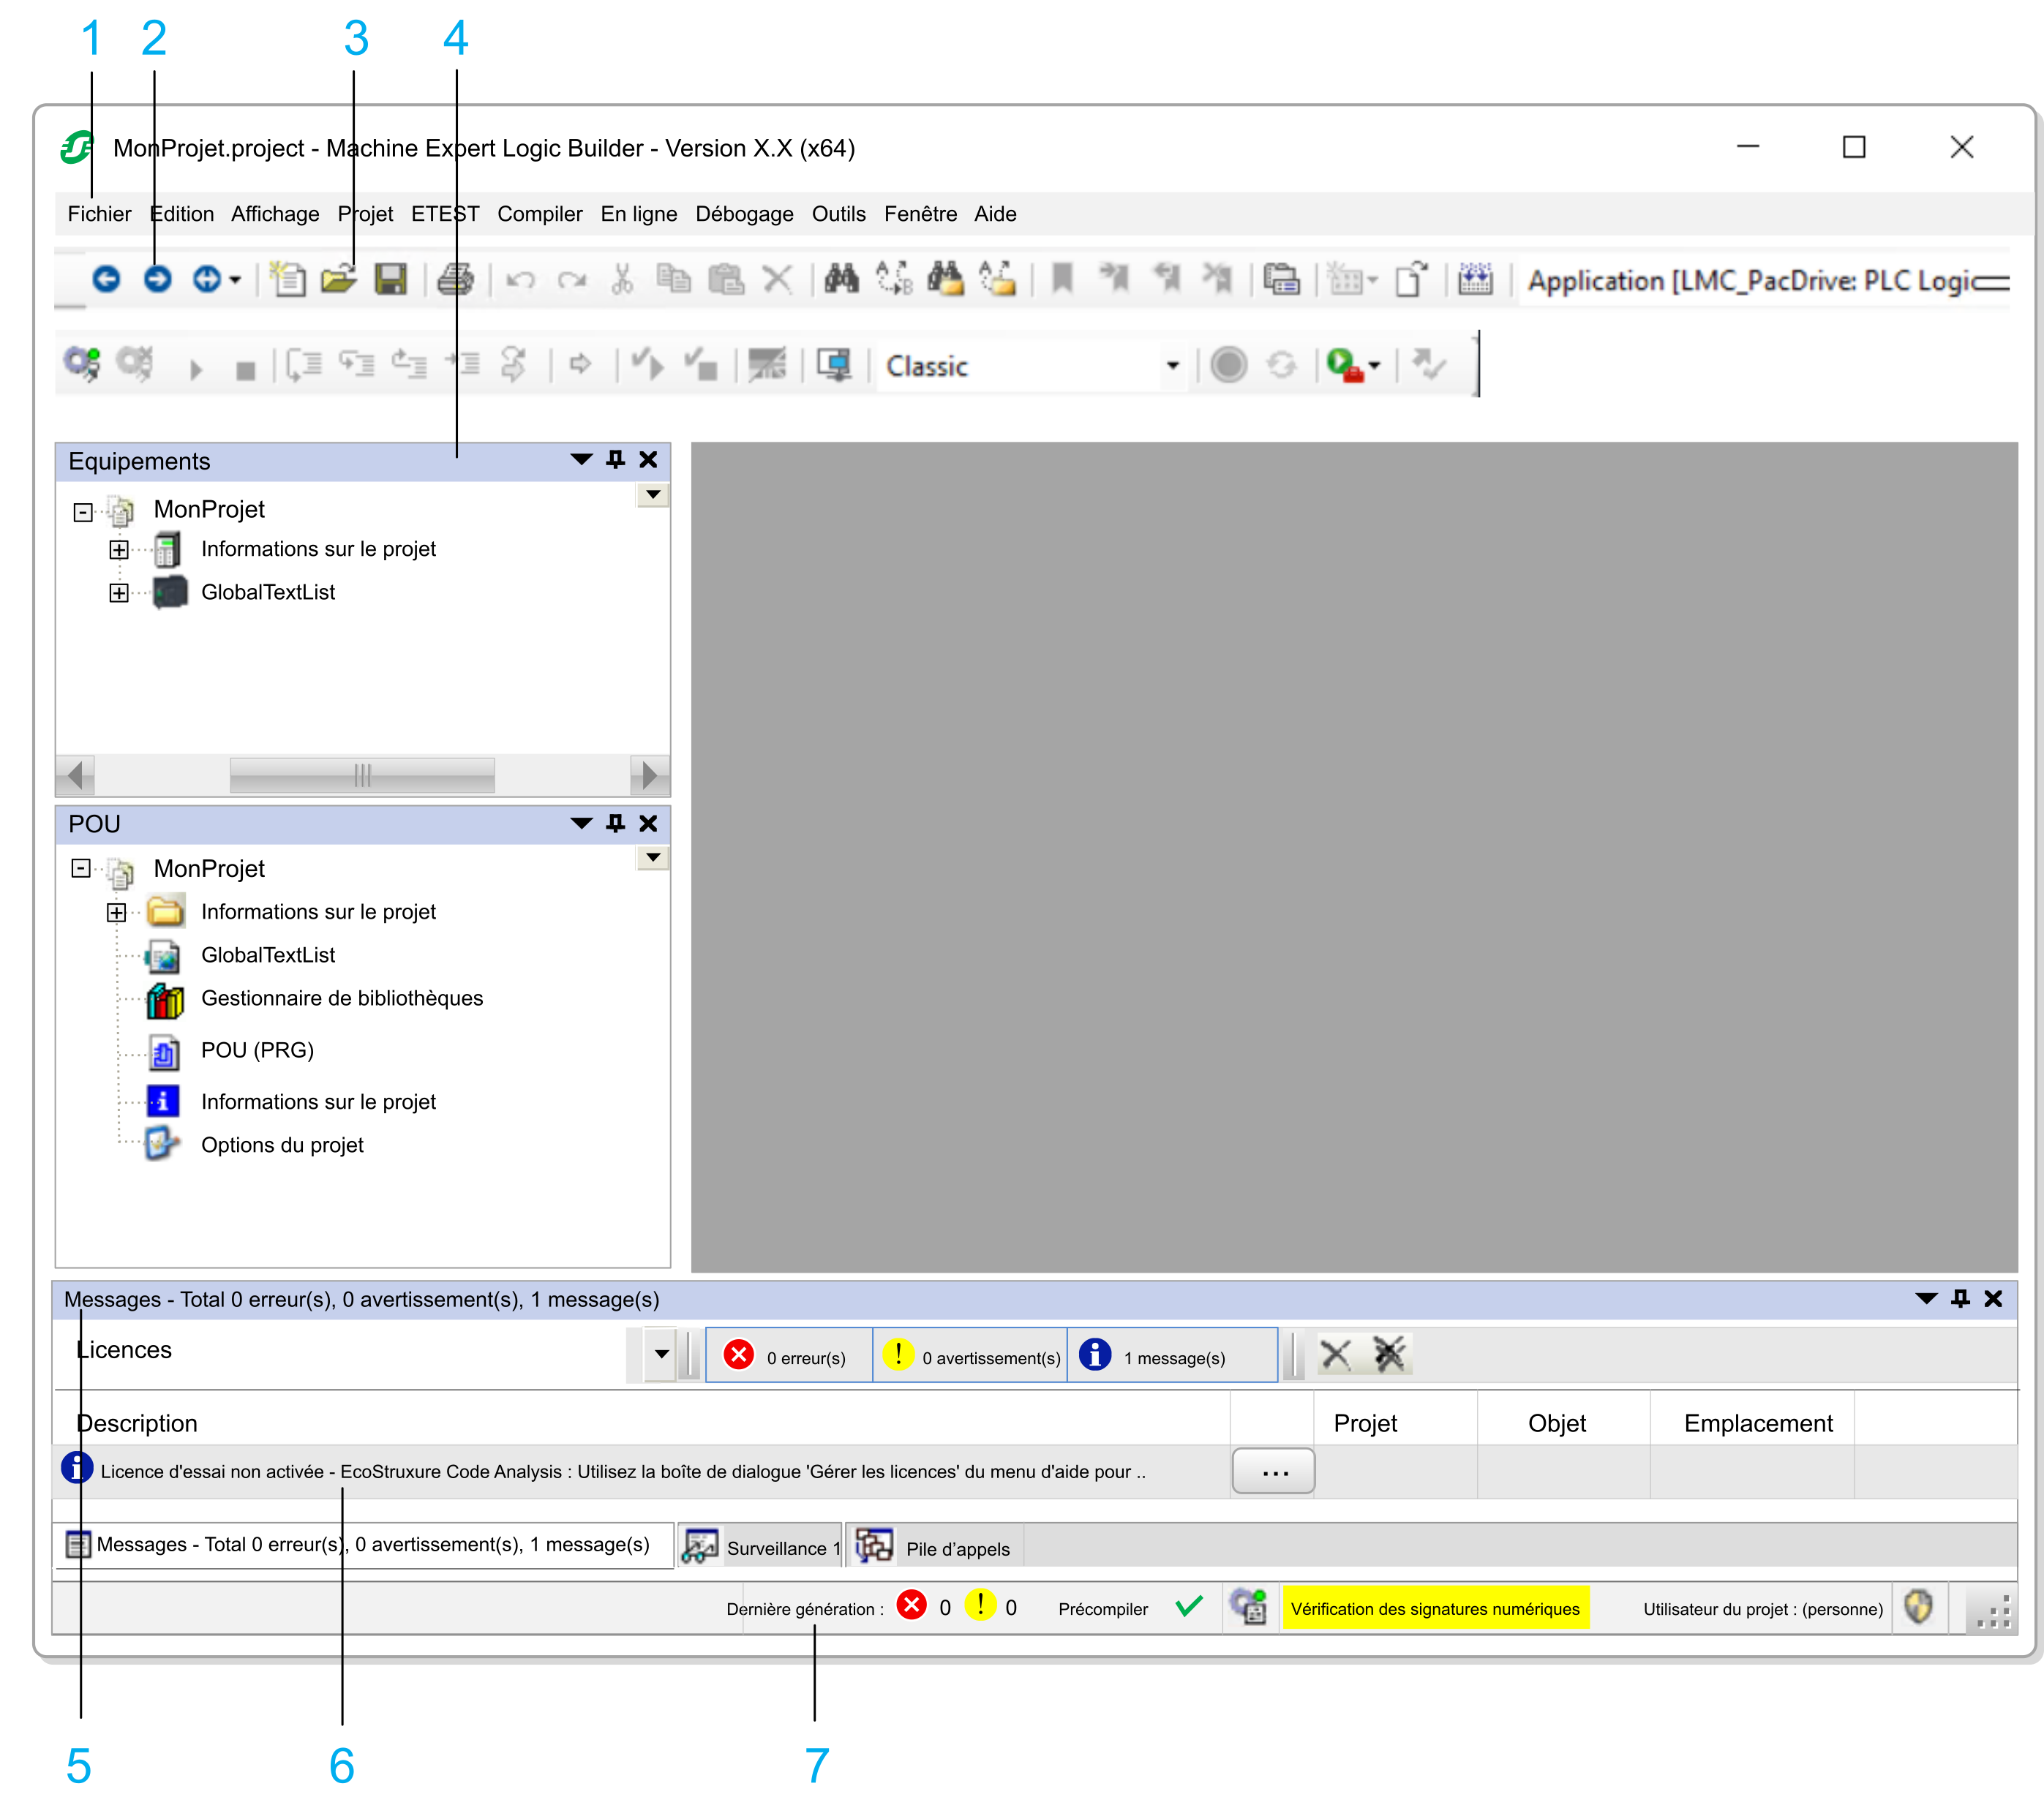Click the Copy toolbar icon
2044x1808 pixels.
674,279
